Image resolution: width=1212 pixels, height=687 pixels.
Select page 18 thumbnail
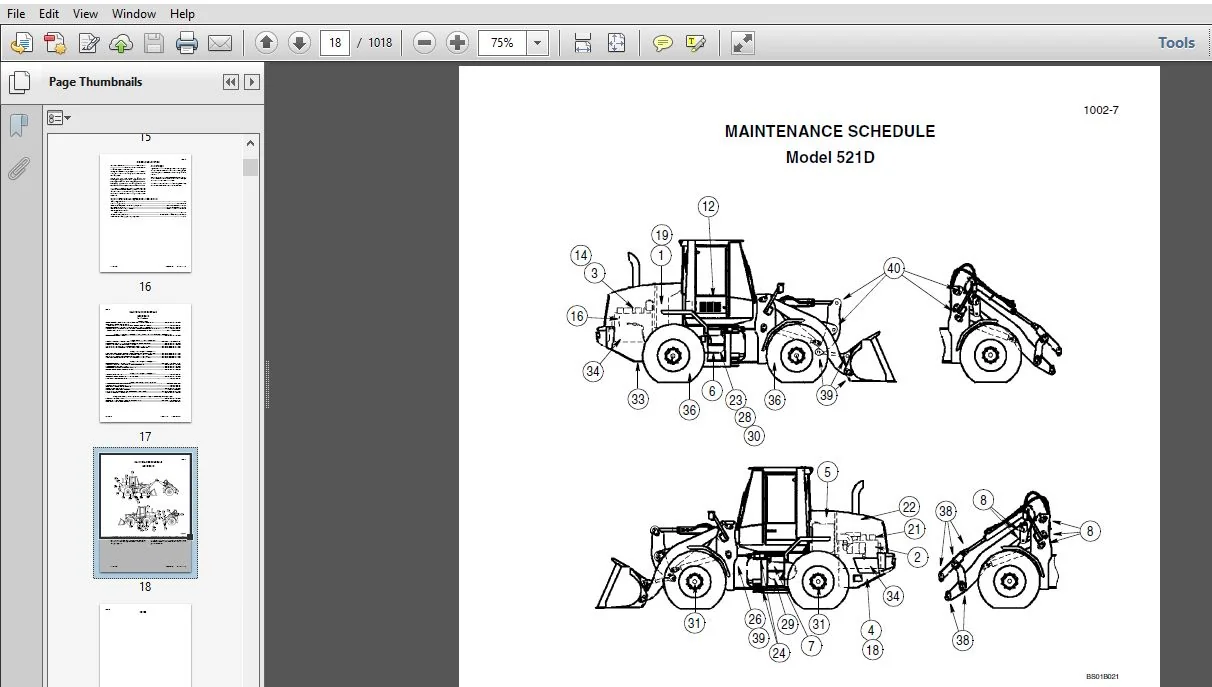(145, 513)
